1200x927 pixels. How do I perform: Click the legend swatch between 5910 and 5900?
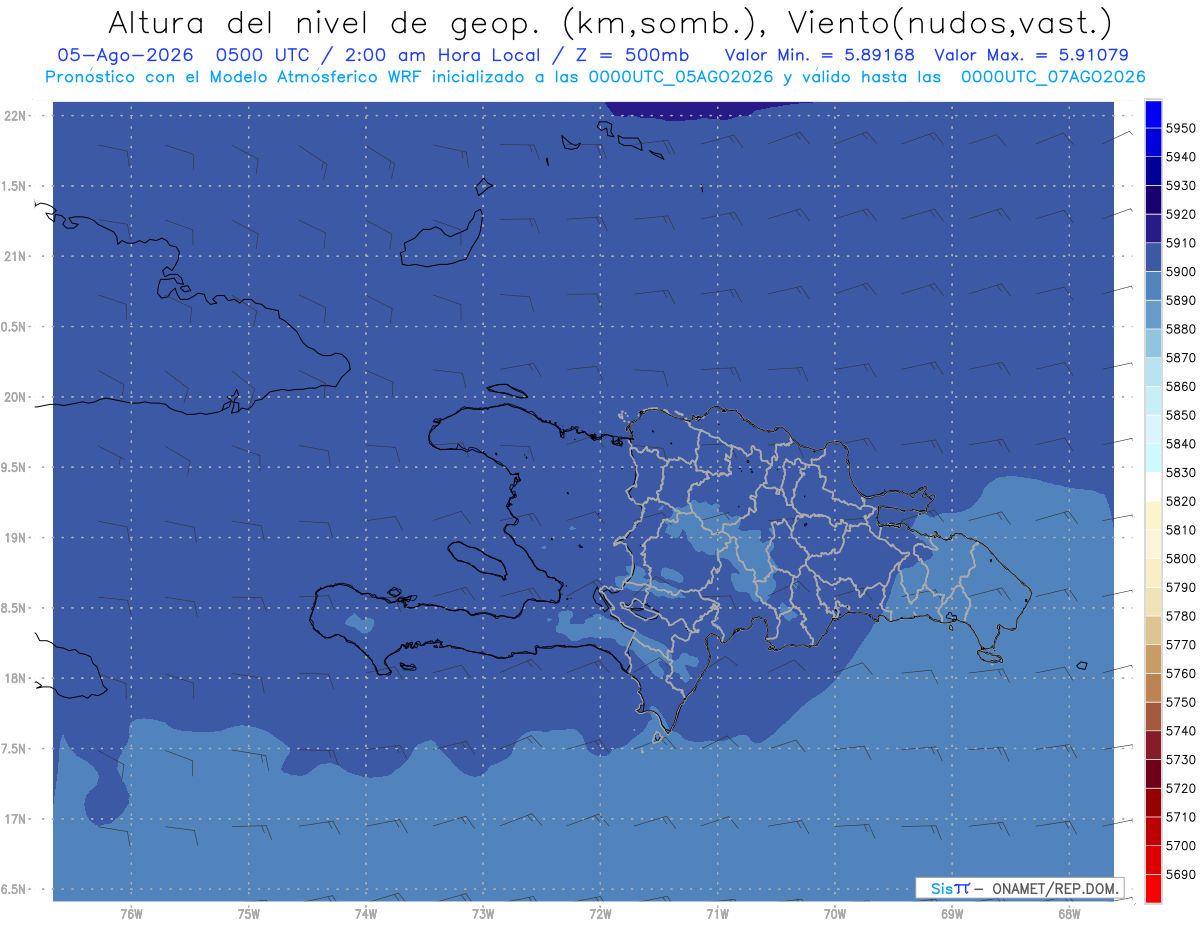tap(1153, 257)
